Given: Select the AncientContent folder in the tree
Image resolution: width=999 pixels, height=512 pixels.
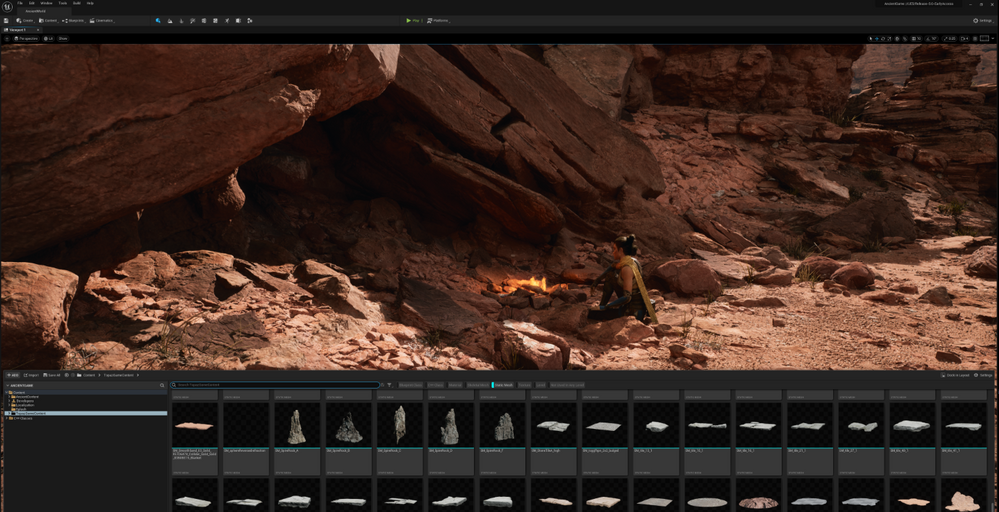Looking at the screenshot, I should [27, 397].
